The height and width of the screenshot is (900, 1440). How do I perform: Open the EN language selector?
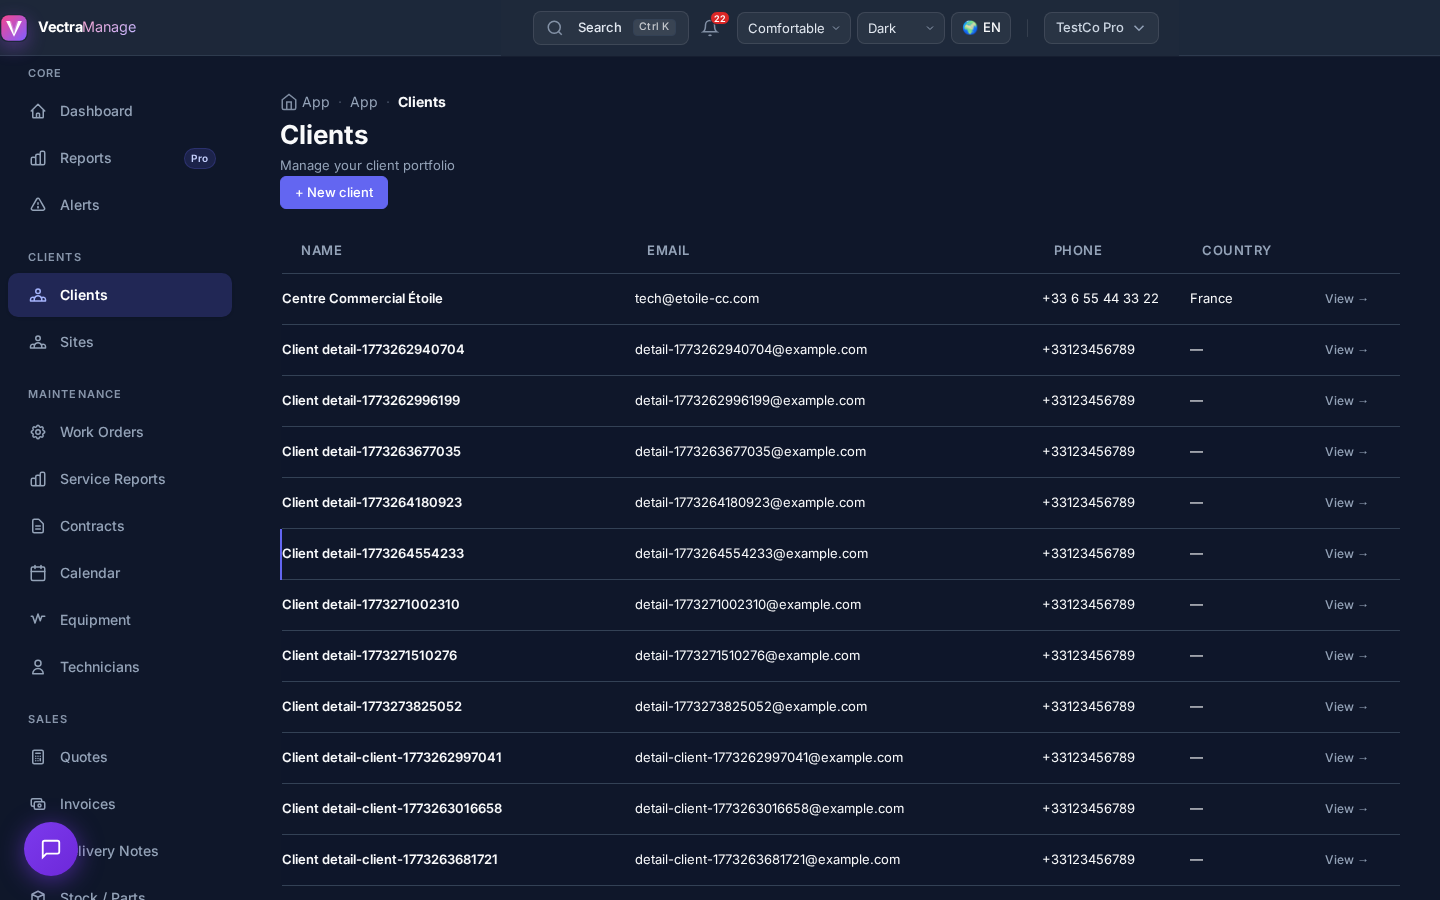[981, 28]
